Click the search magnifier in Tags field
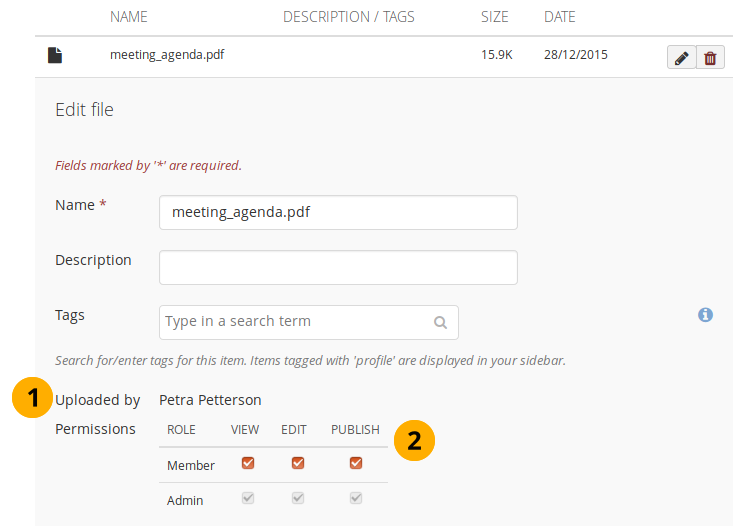 440,323
